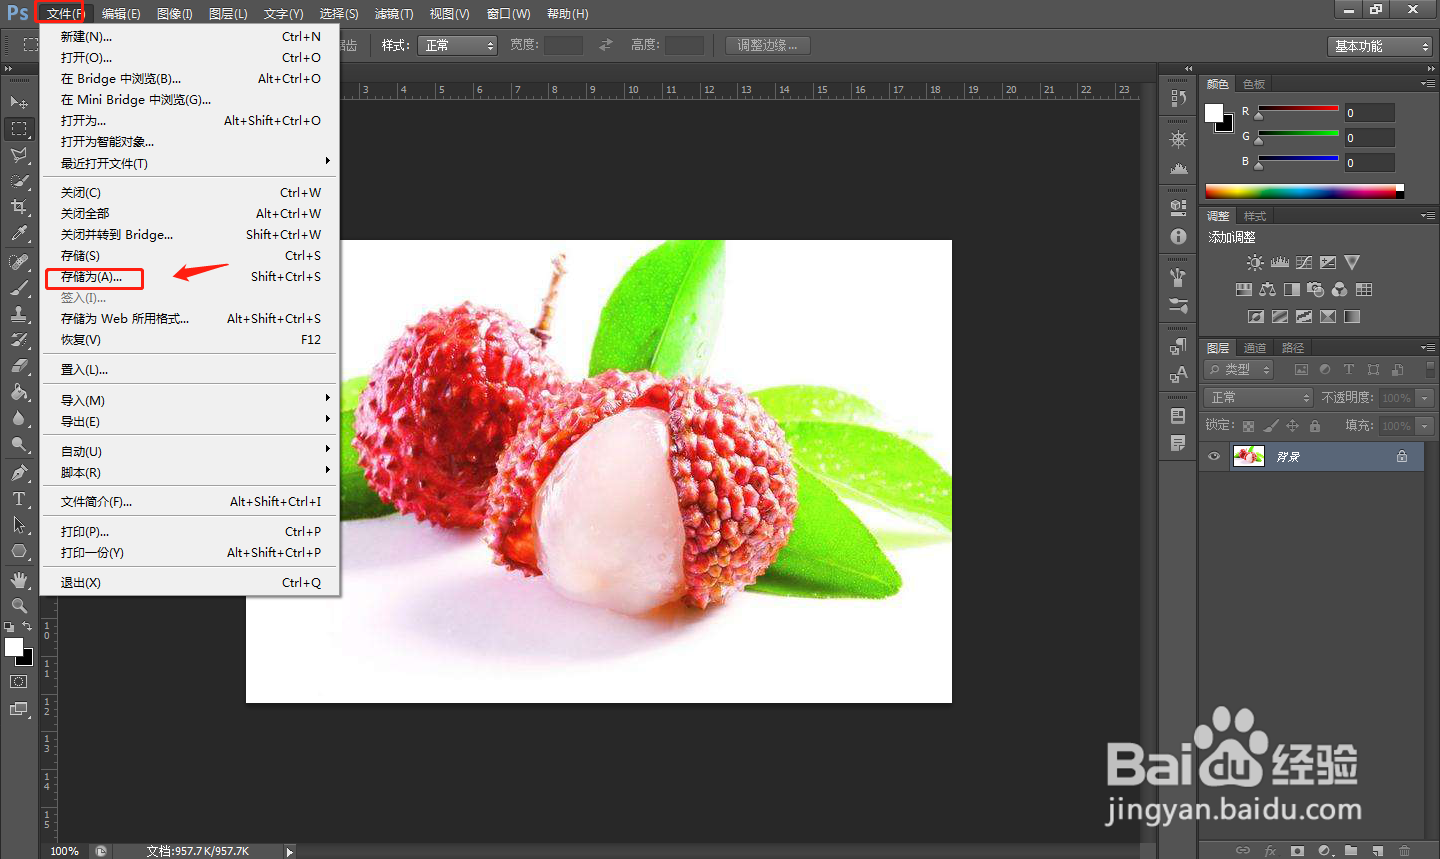
Task: Add a Photo Filter adjustment
Action: (1316, 289)
